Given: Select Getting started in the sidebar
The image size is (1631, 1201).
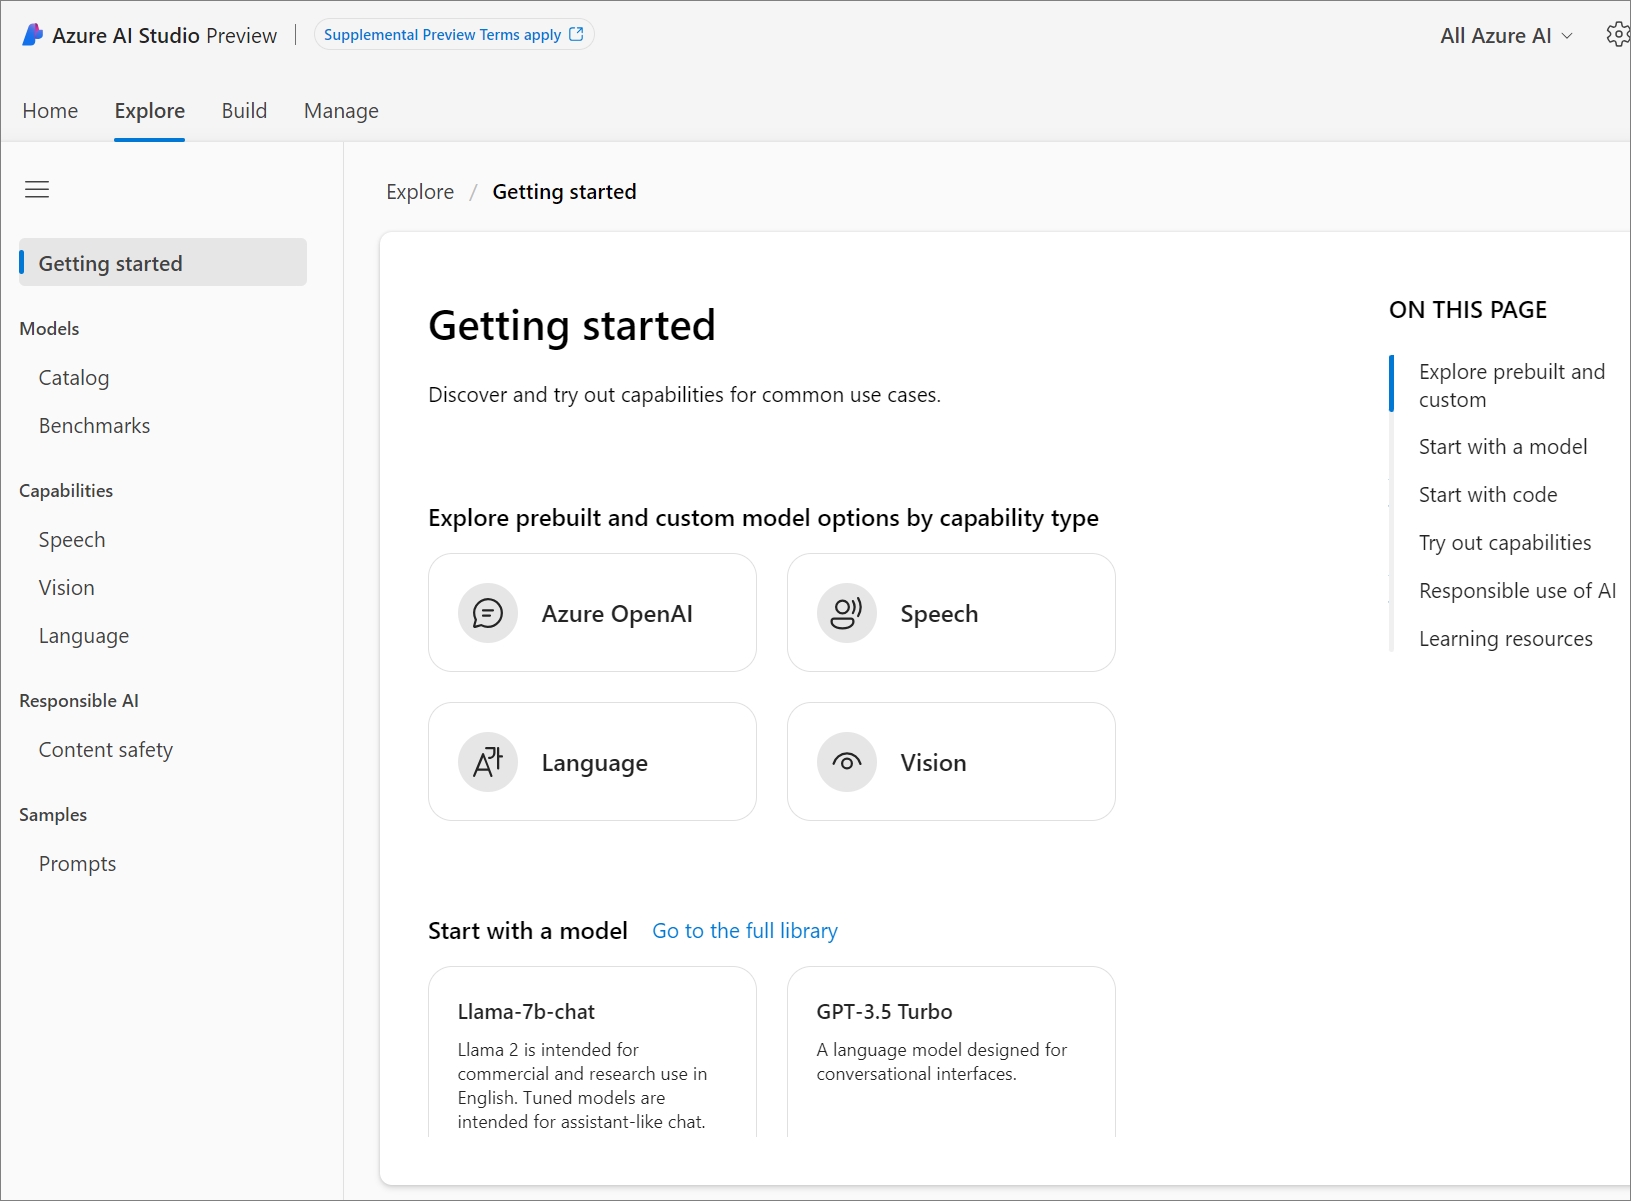Looking at the screenshot, I should pyautogui.click(x=163, y=262).
